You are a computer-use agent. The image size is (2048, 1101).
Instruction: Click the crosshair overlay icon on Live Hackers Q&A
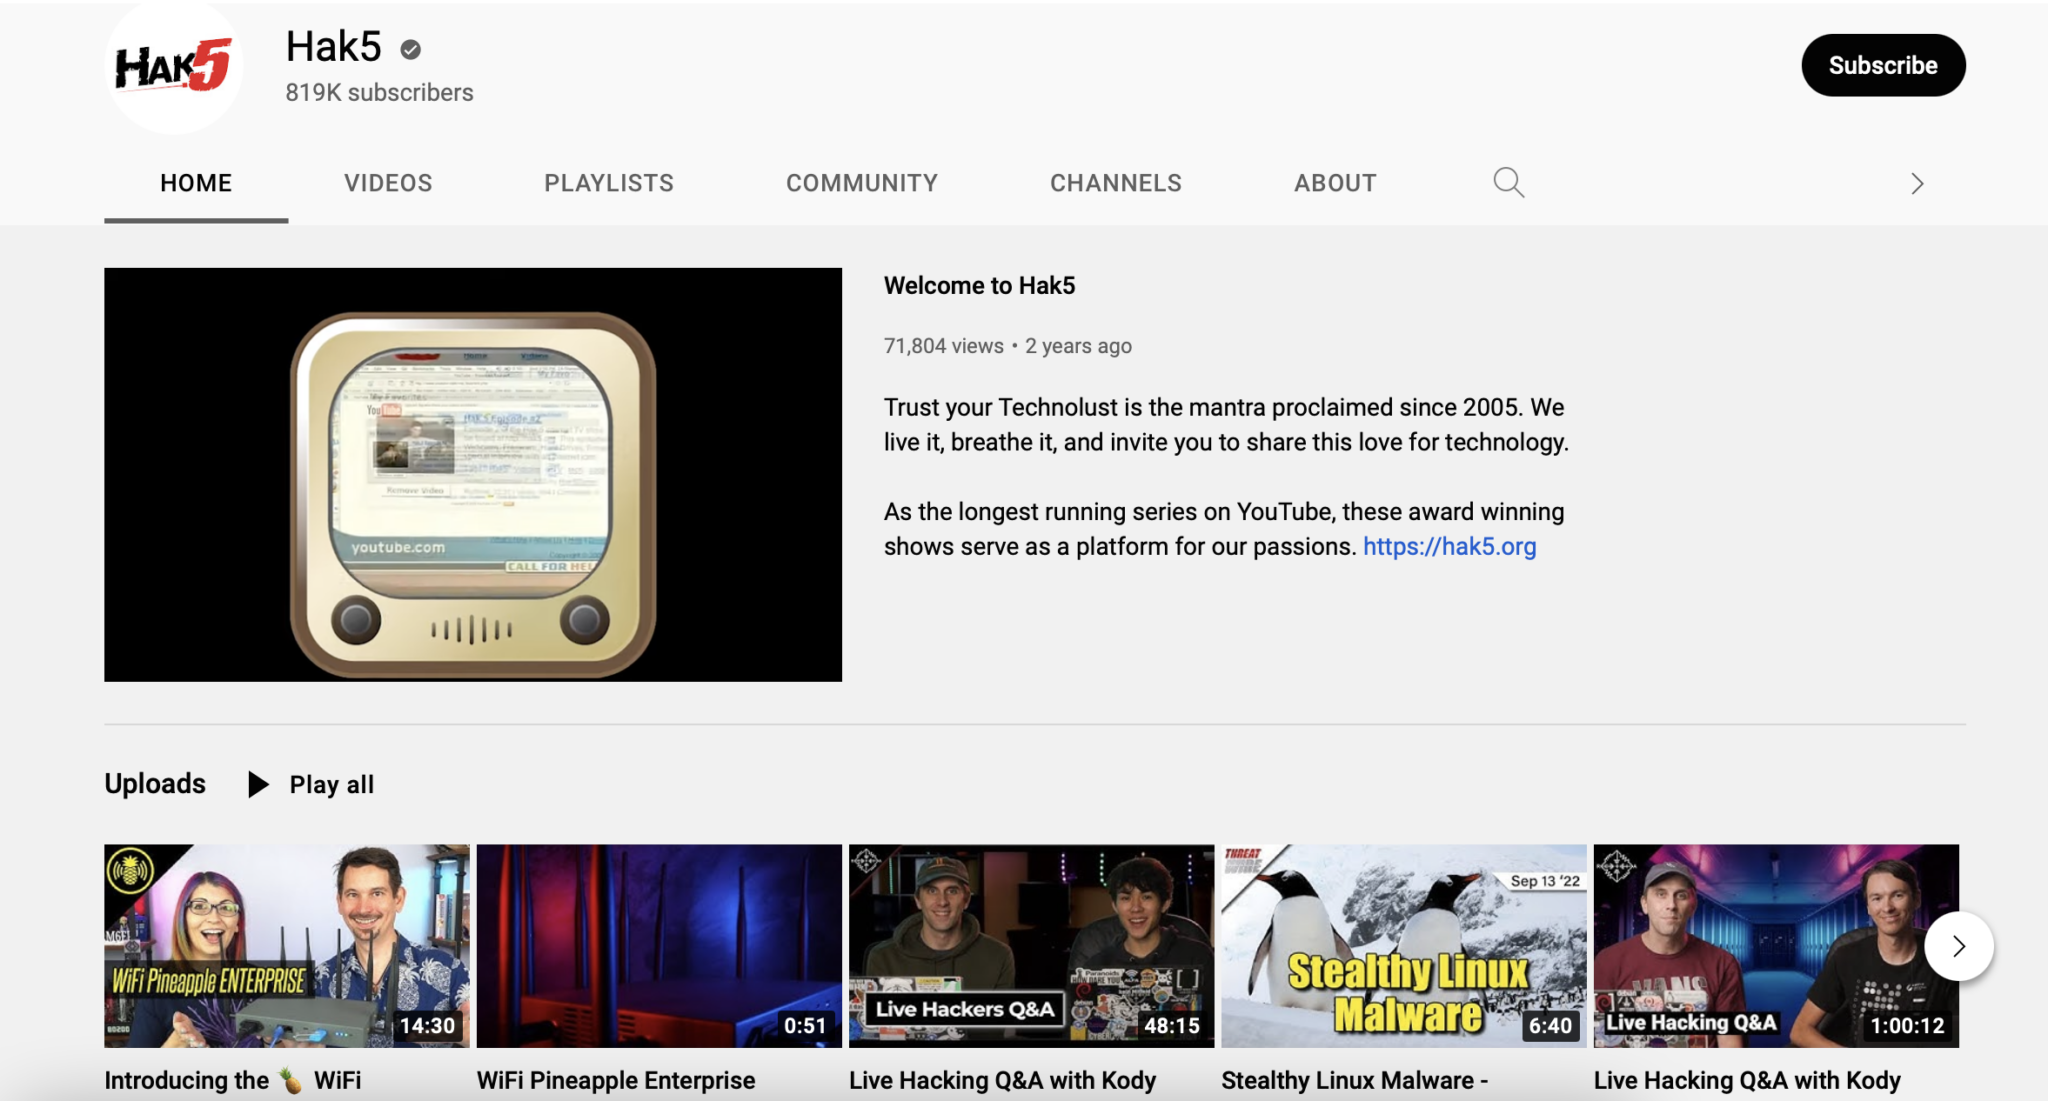tap(866, 860)
